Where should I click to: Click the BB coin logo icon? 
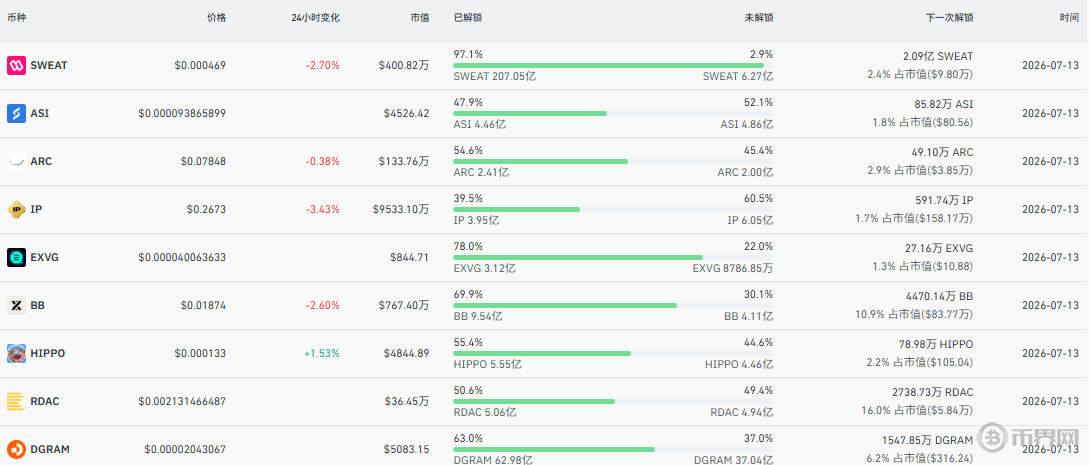[16, 305]
